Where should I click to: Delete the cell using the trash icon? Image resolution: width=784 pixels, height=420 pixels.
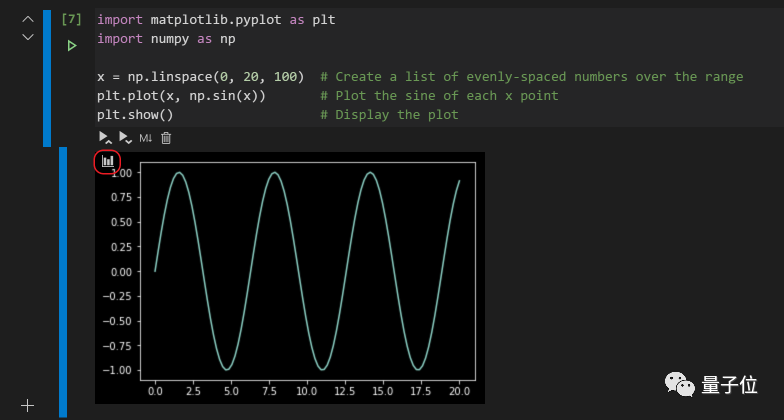tap(166, 137)
